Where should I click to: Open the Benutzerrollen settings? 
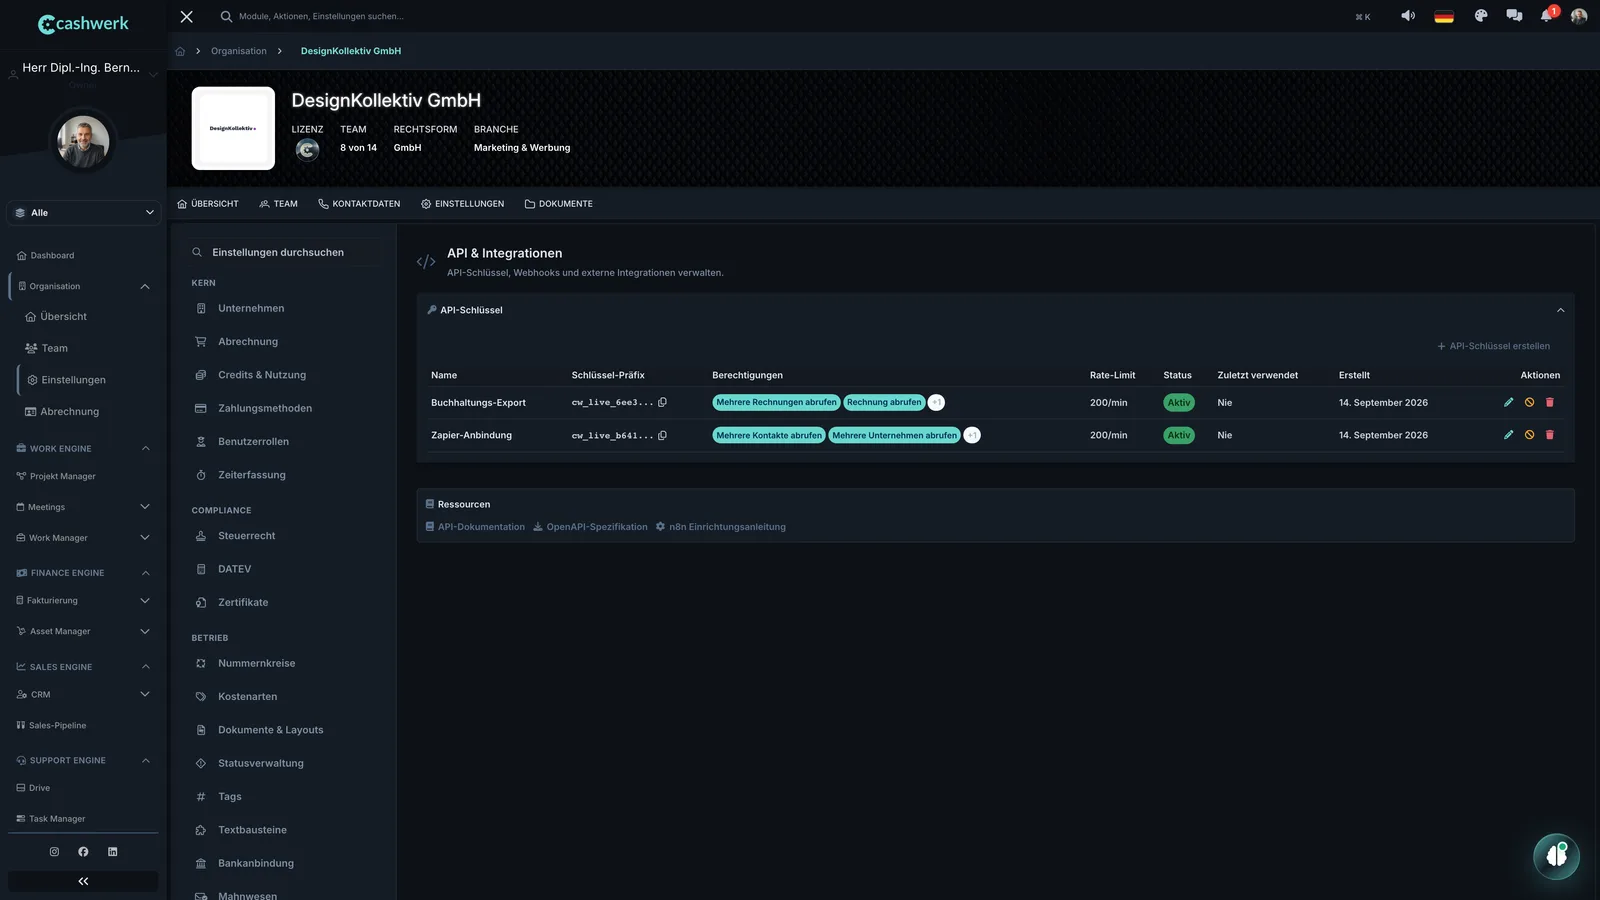click(253, 442)
